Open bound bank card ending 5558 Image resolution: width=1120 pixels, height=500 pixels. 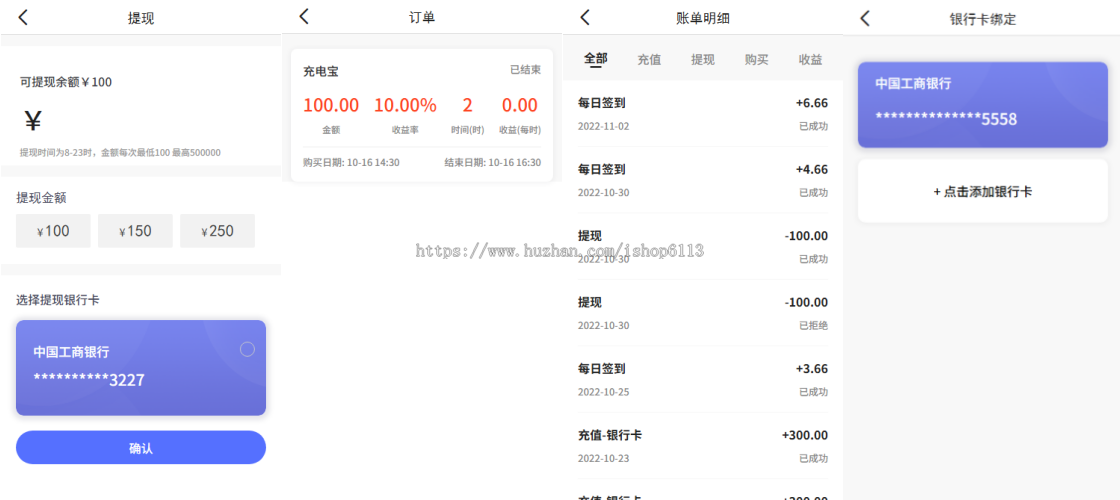pyautogui.click(x=983, y=105)
